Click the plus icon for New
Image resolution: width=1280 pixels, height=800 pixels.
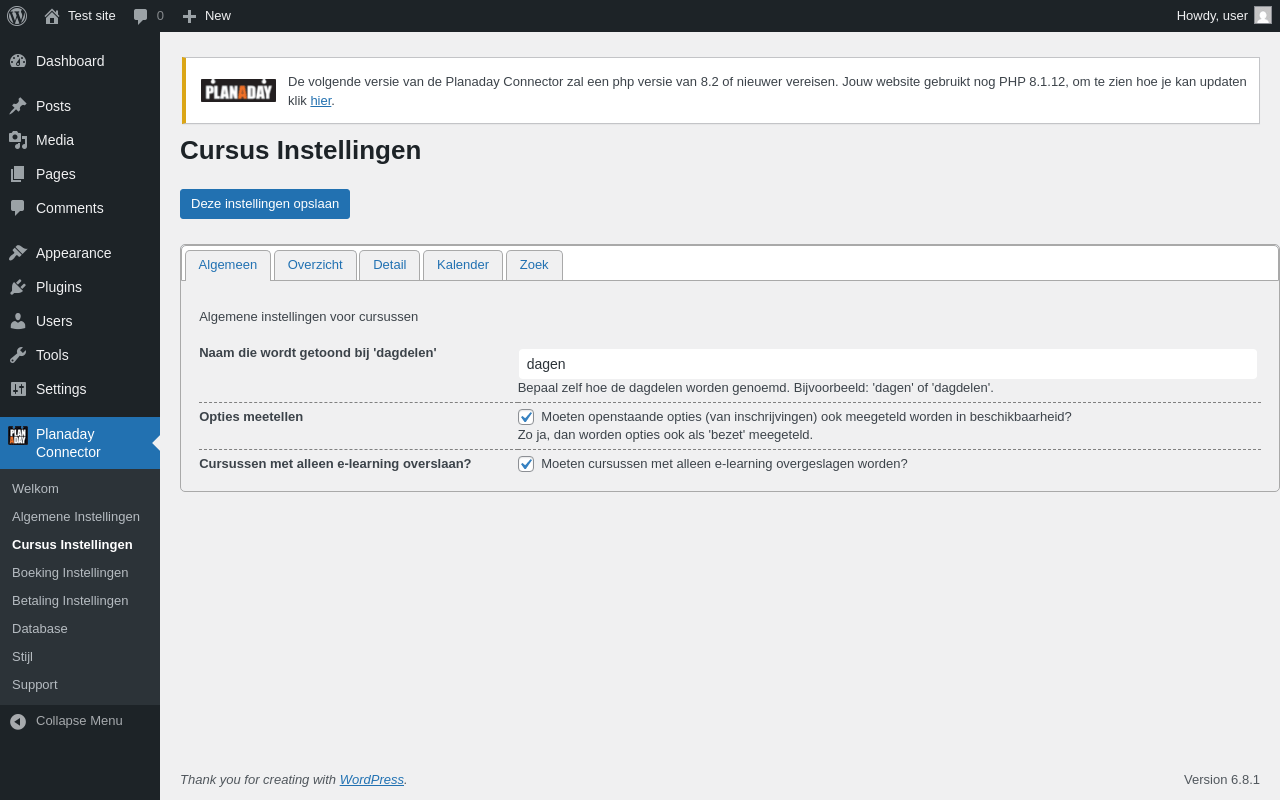pos(189,16)
